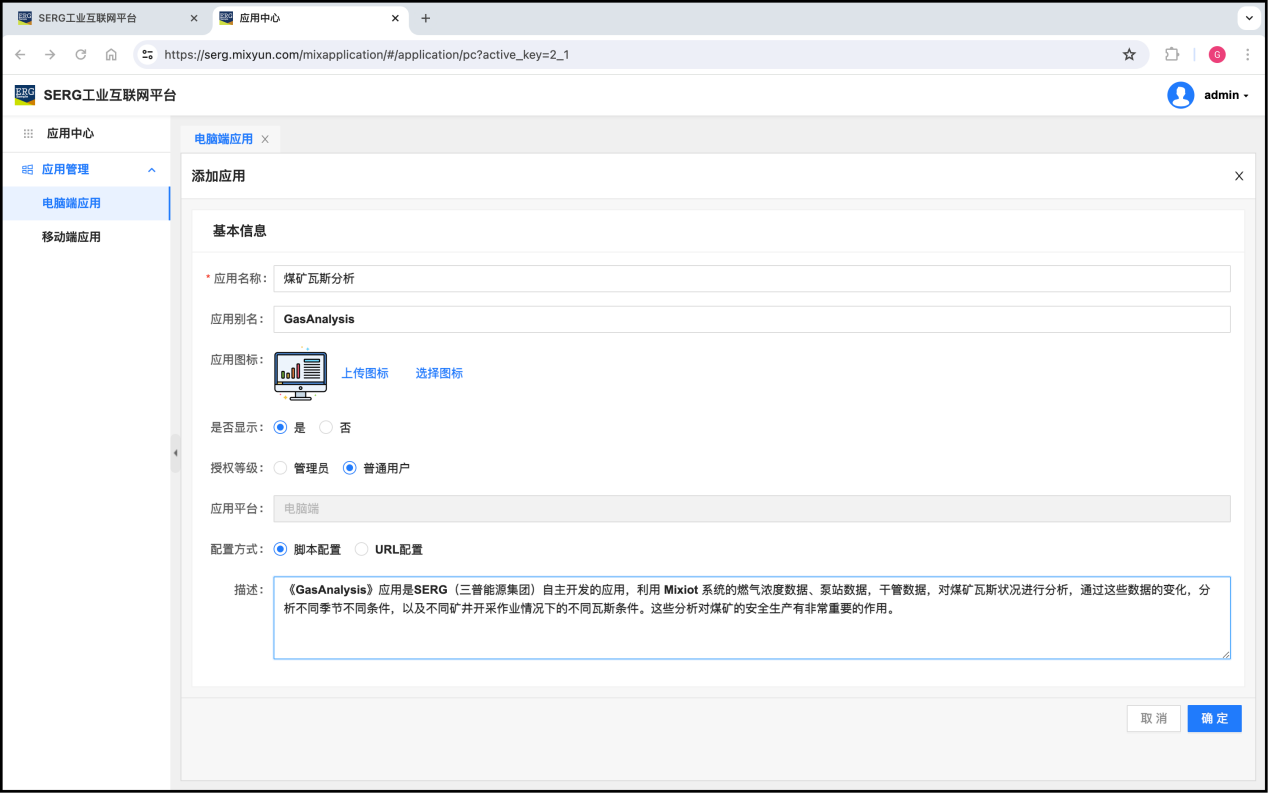Expand the browser tab search dropdown
The width and height of the screenshot is (1268, 793).
[x=1249, y=18]
